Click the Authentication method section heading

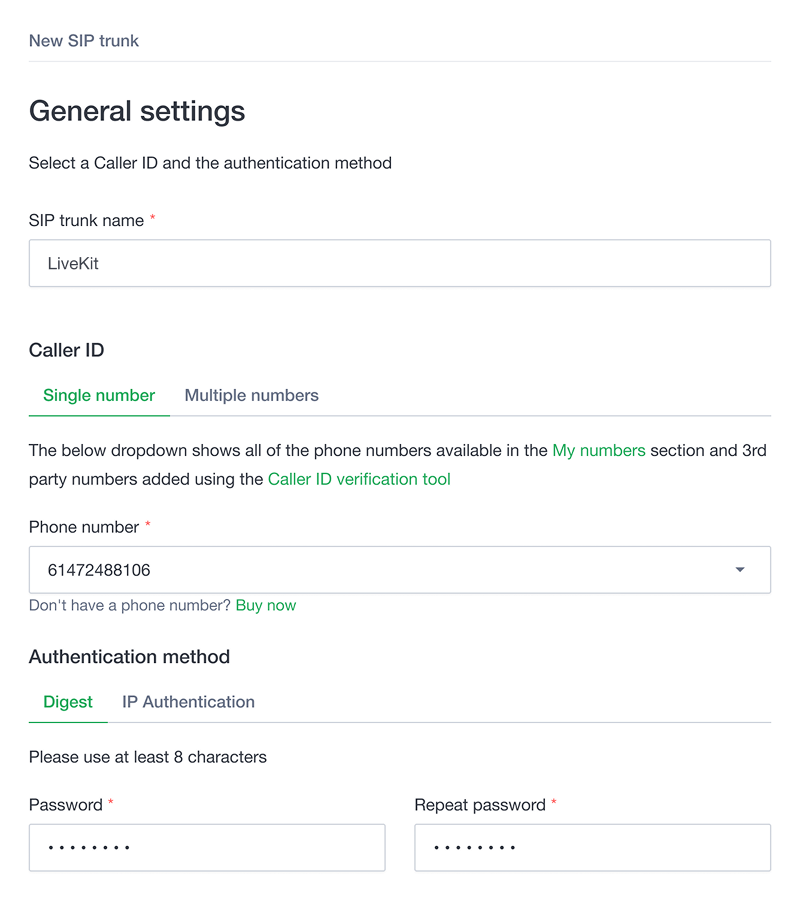[x=130, y=657]
